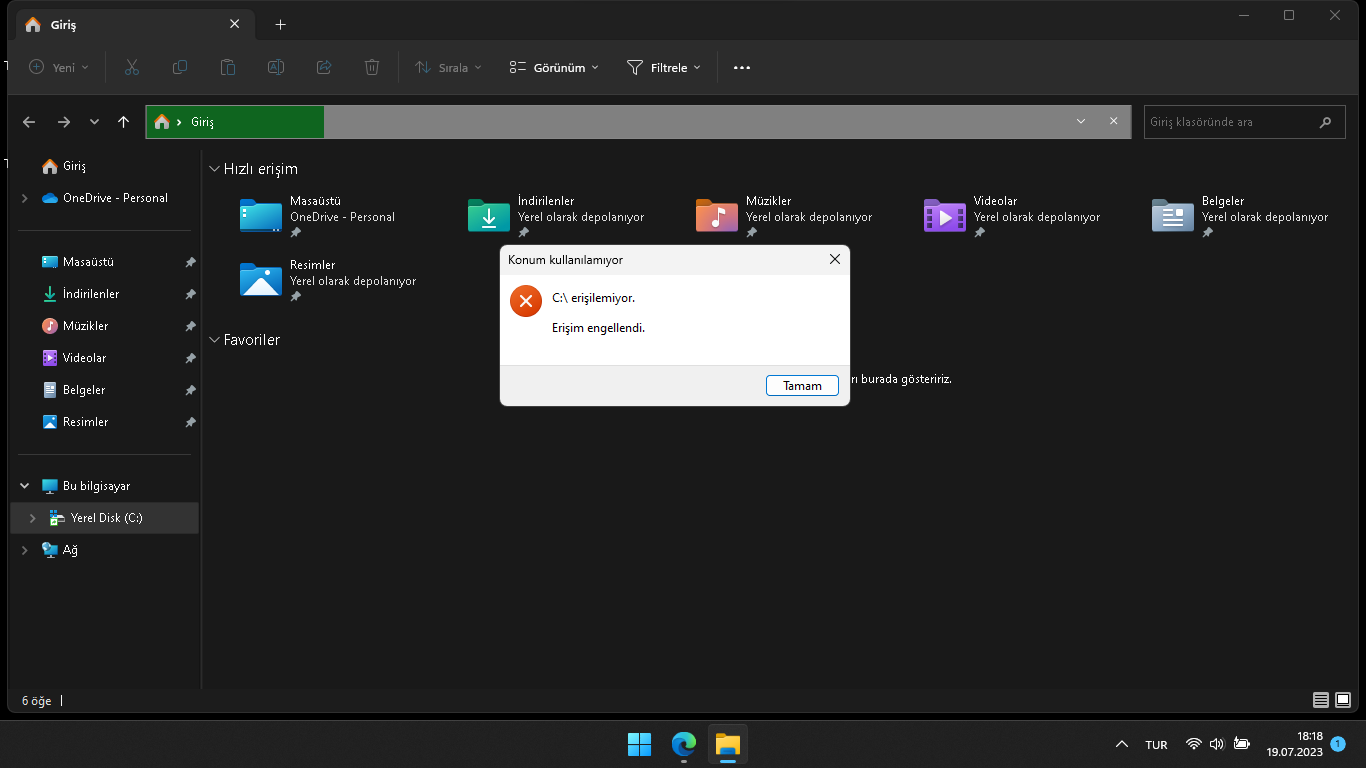
Task: Open the Resimler folder icon in Hızlı erişim
Action: (x=260, y=279)
